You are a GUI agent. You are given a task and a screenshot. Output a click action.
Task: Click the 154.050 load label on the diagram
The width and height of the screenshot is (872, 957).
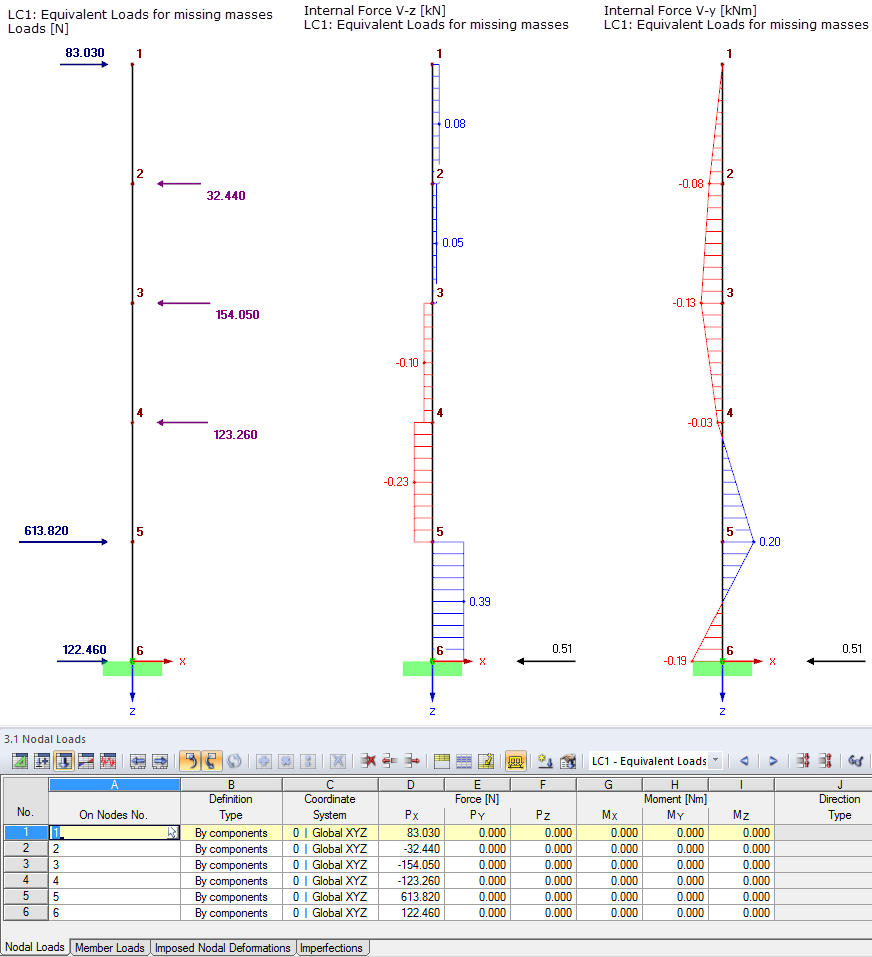tap(237, 315)
